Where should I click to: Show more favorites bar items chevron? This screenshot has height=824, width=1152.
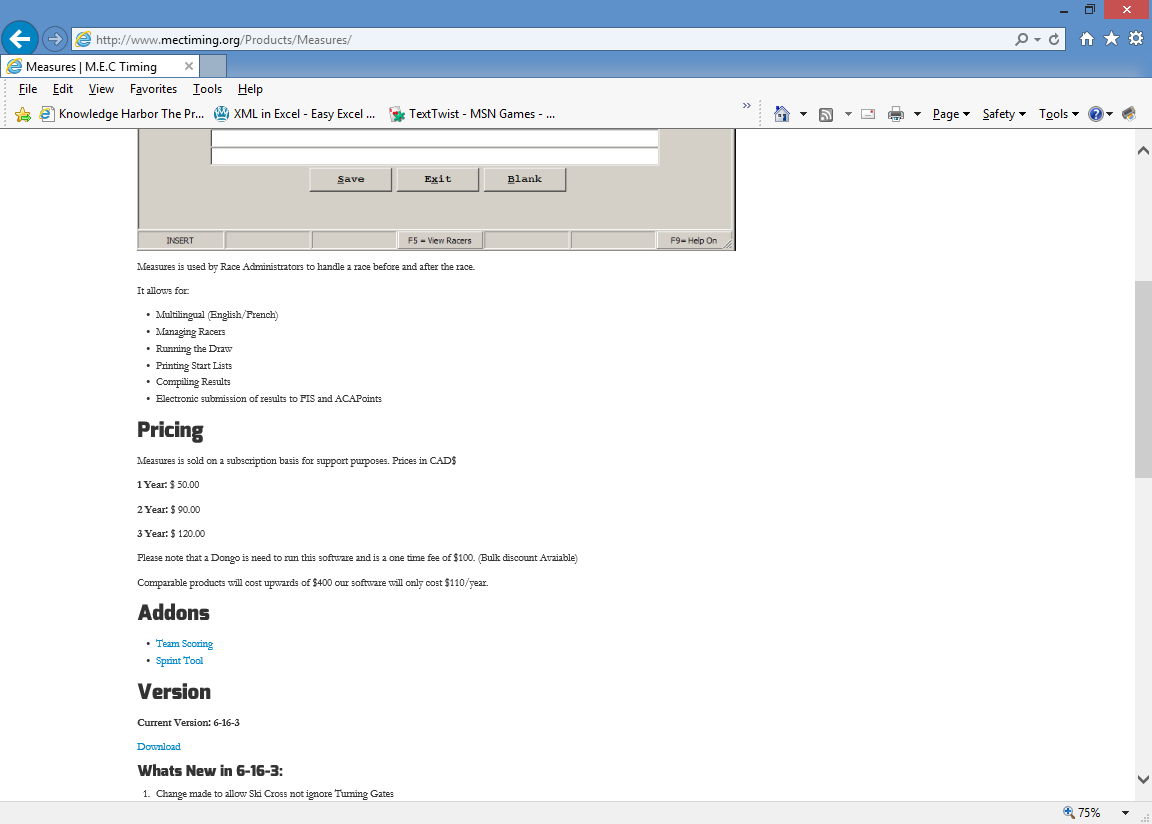pos(746,106)
